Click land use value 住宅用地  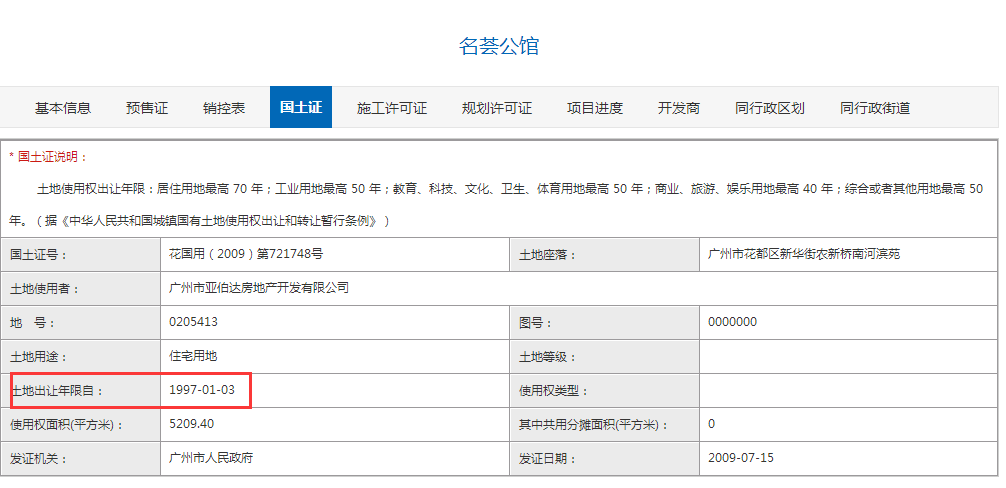point(194,356)
